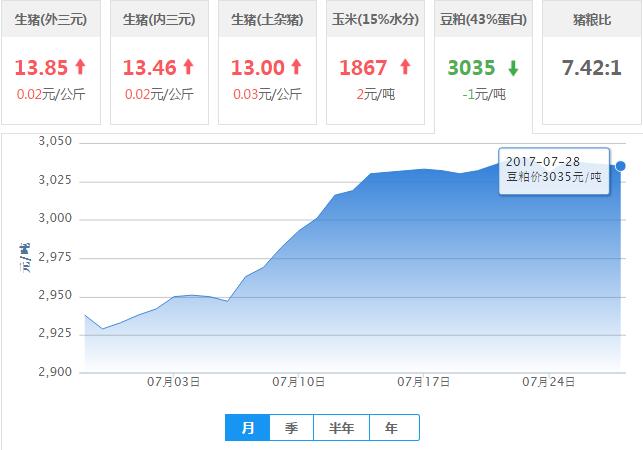643x450 pixels.
Task: Click the 豆粕价3035元/吨 tooltip text
Action: coord(554,177)
